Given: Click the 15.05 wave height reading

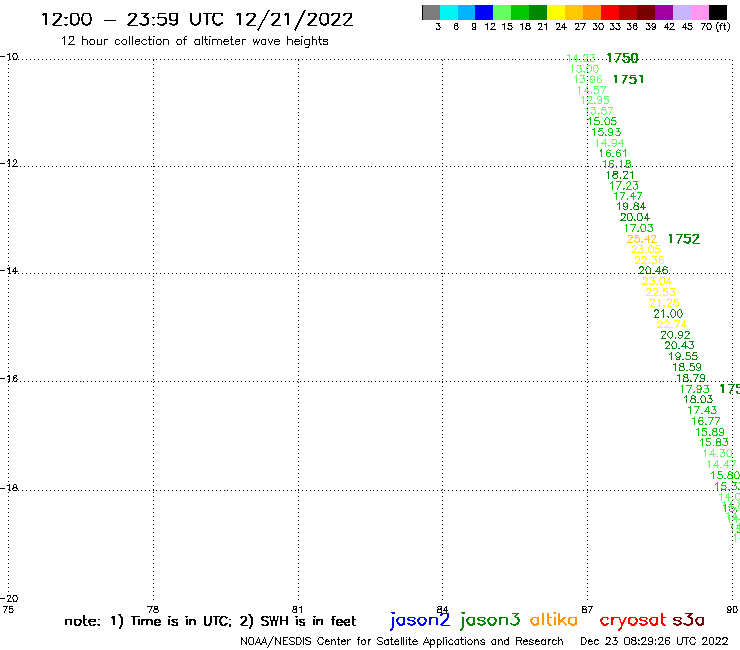Looking at the screenshot, I should [602, 121].
